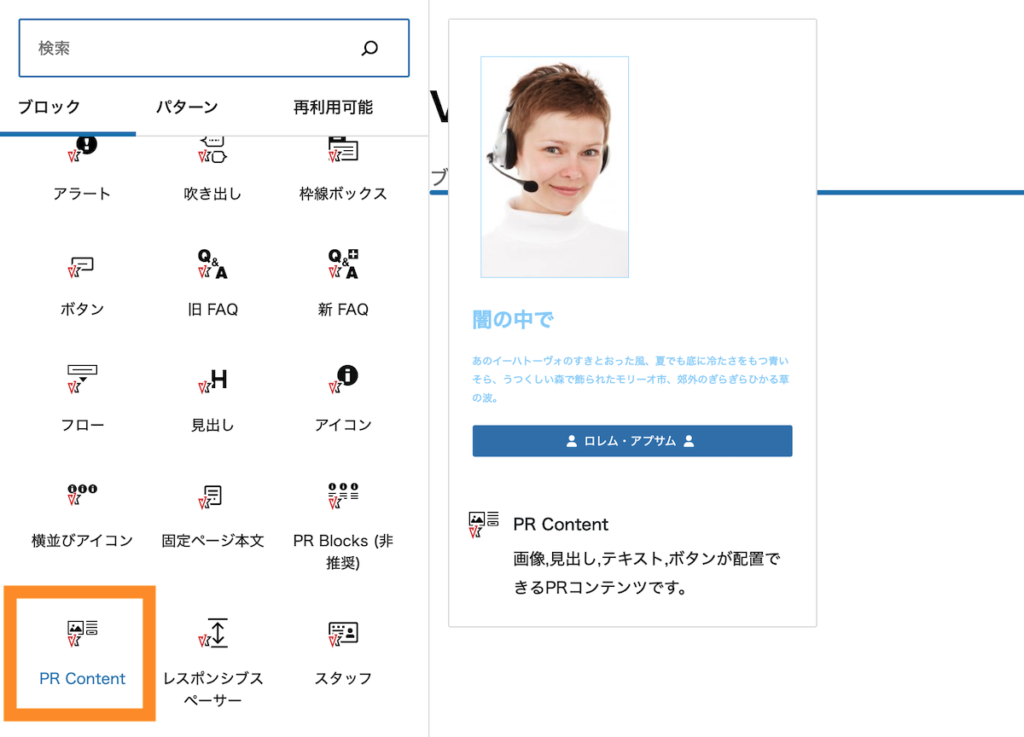
Task: Insert the フロー block
Action: (x=82, y=400)
